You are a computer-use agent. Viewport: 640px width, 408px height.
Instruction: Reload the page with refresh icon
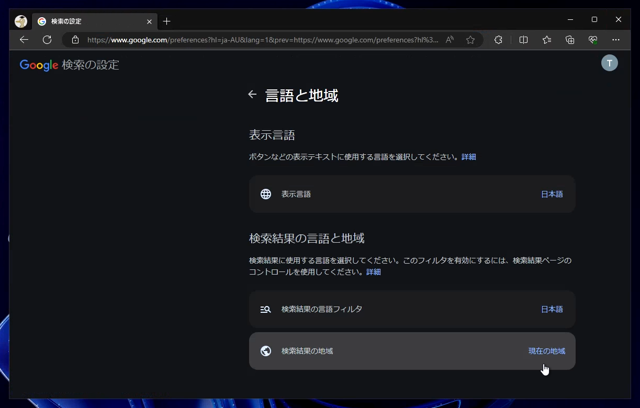click(47, 40)
